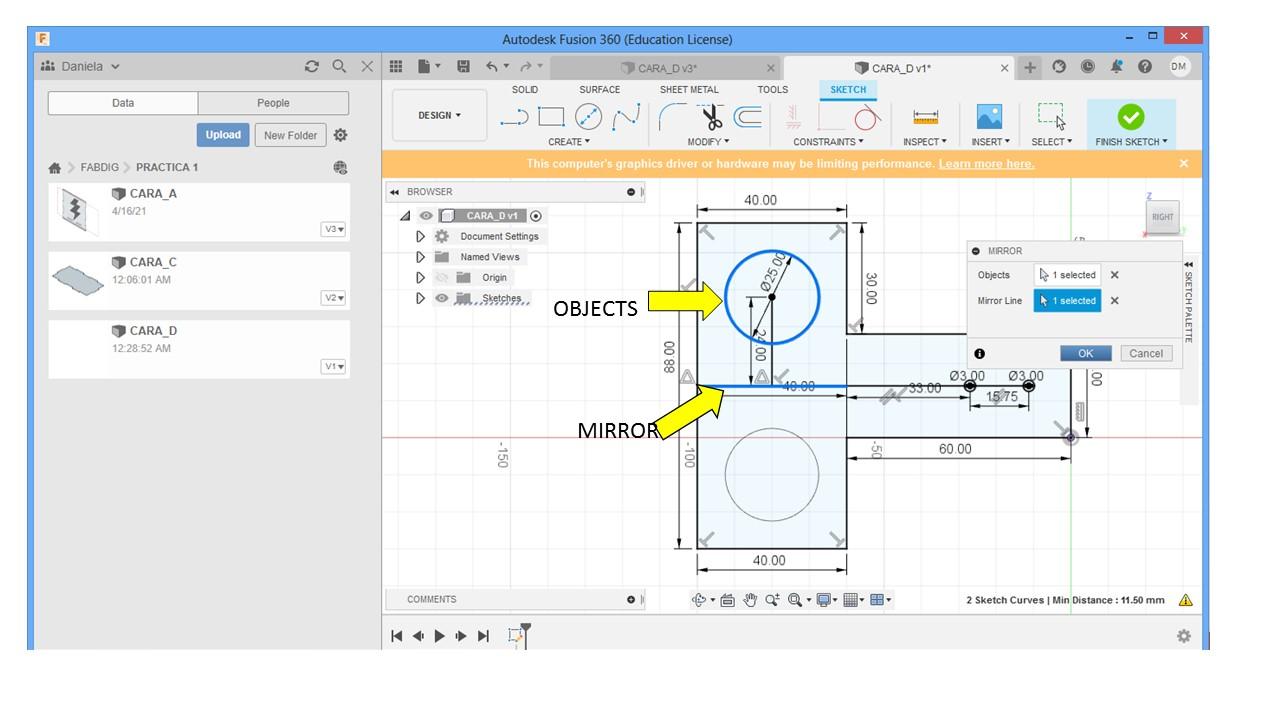Open the sketch warning triangle in status bar
The image size is (1280, 720).
coord(1186,600)
